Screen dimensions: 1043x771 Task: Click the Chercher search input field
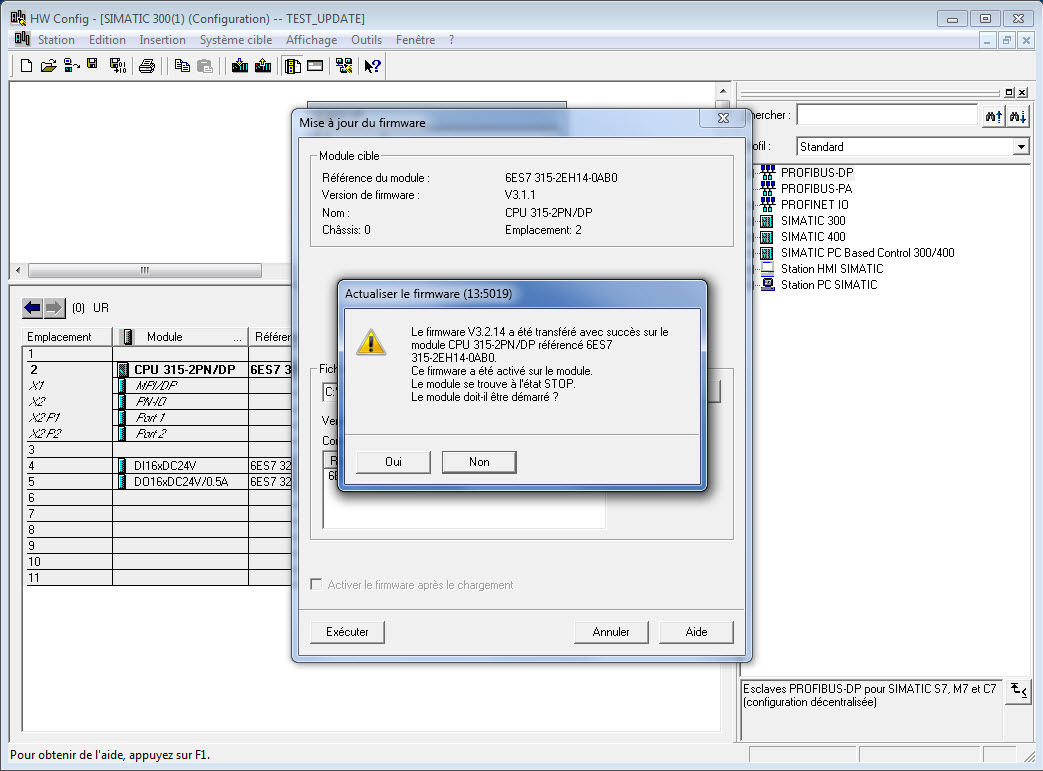coord(886,116)
